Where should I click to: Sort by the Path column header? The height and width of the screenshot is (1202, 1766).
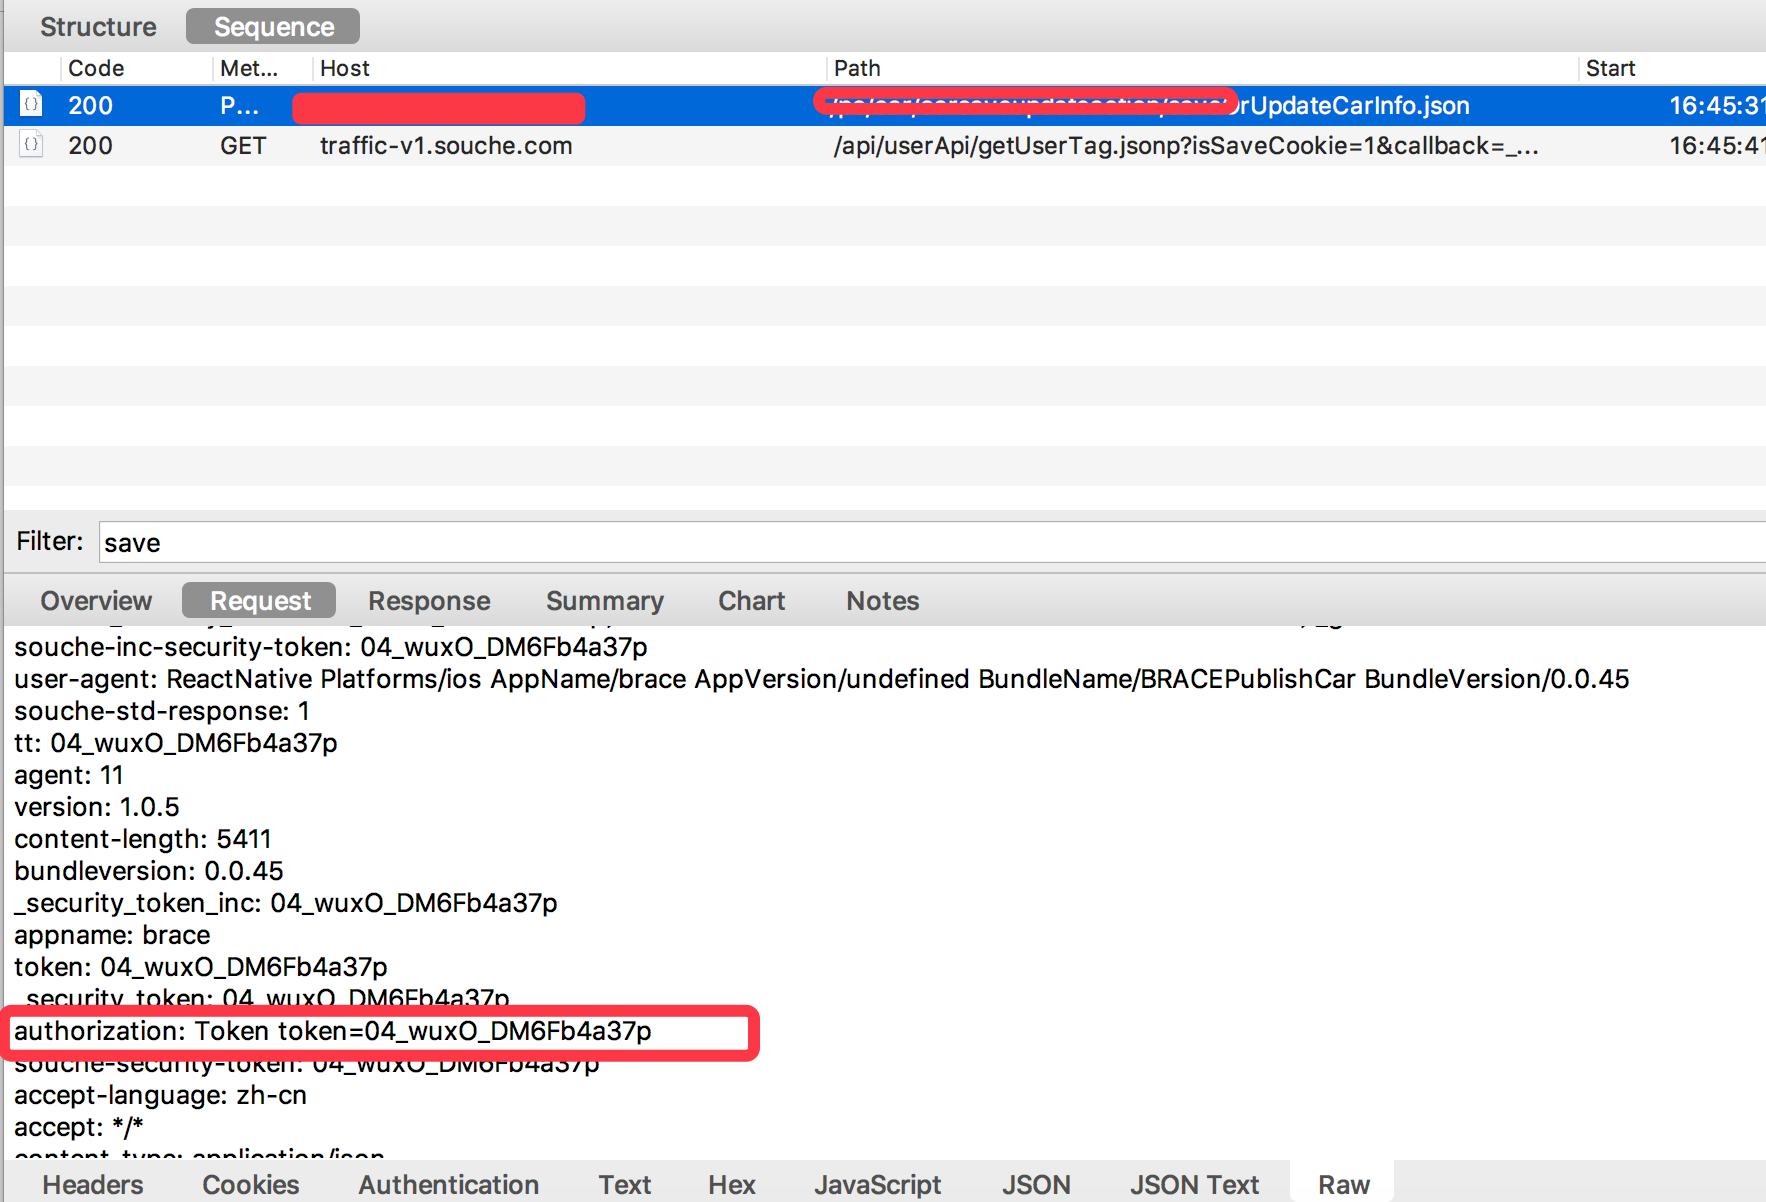tap(1202, 68)
